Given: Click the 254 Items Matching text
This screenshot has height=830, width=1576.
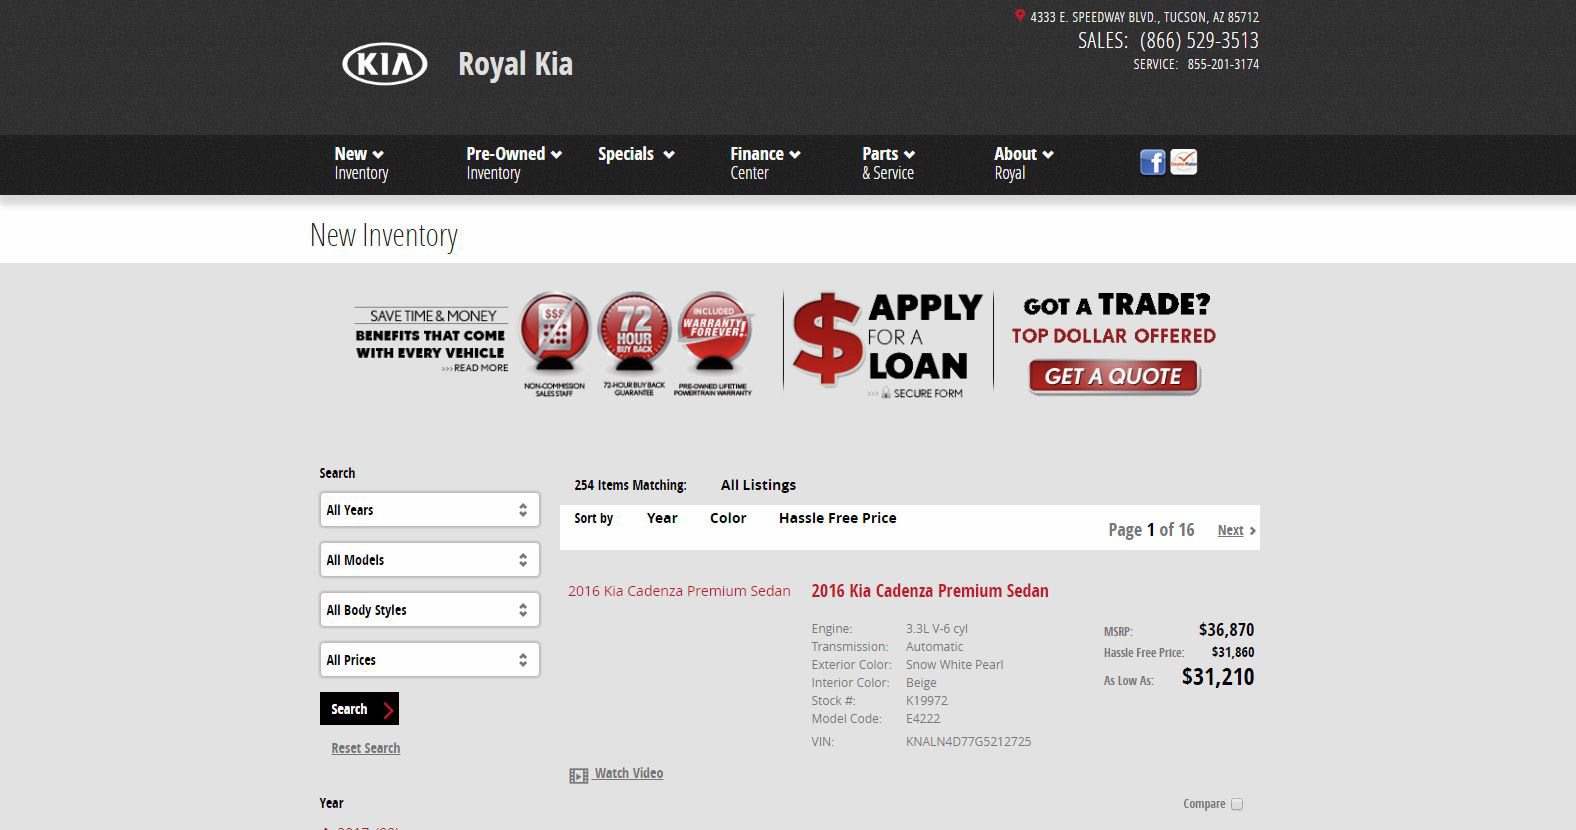Looking at the screenshot, I should [630, 485].
